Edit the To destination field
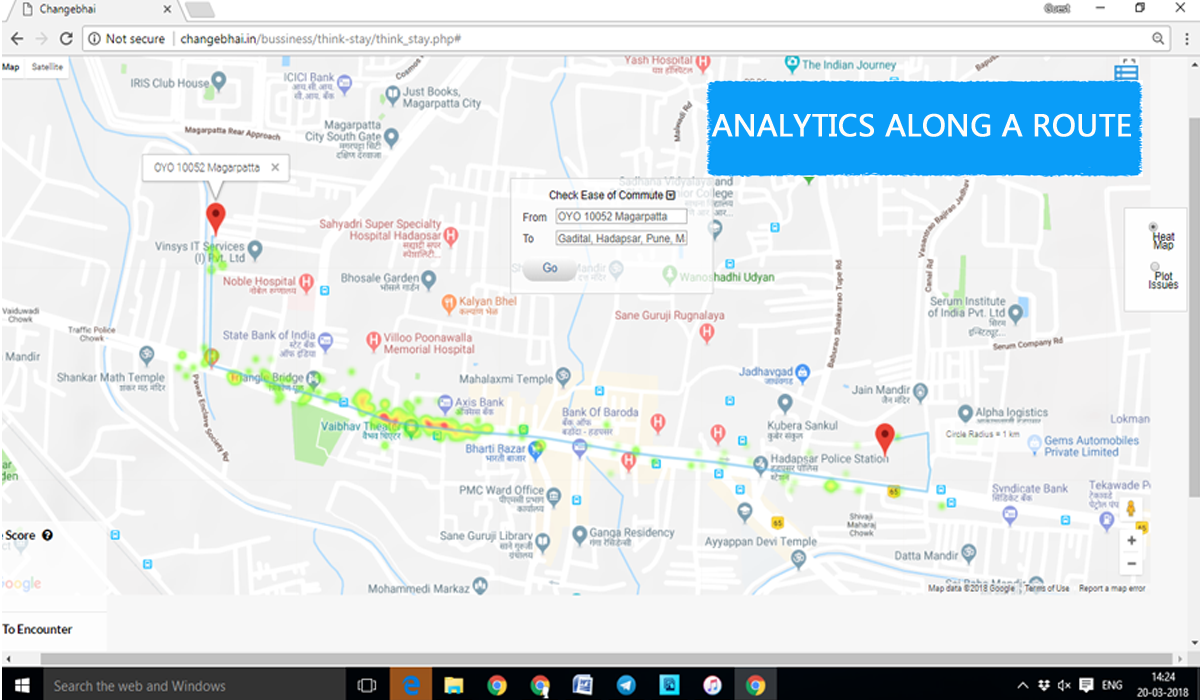 point(622,238)
